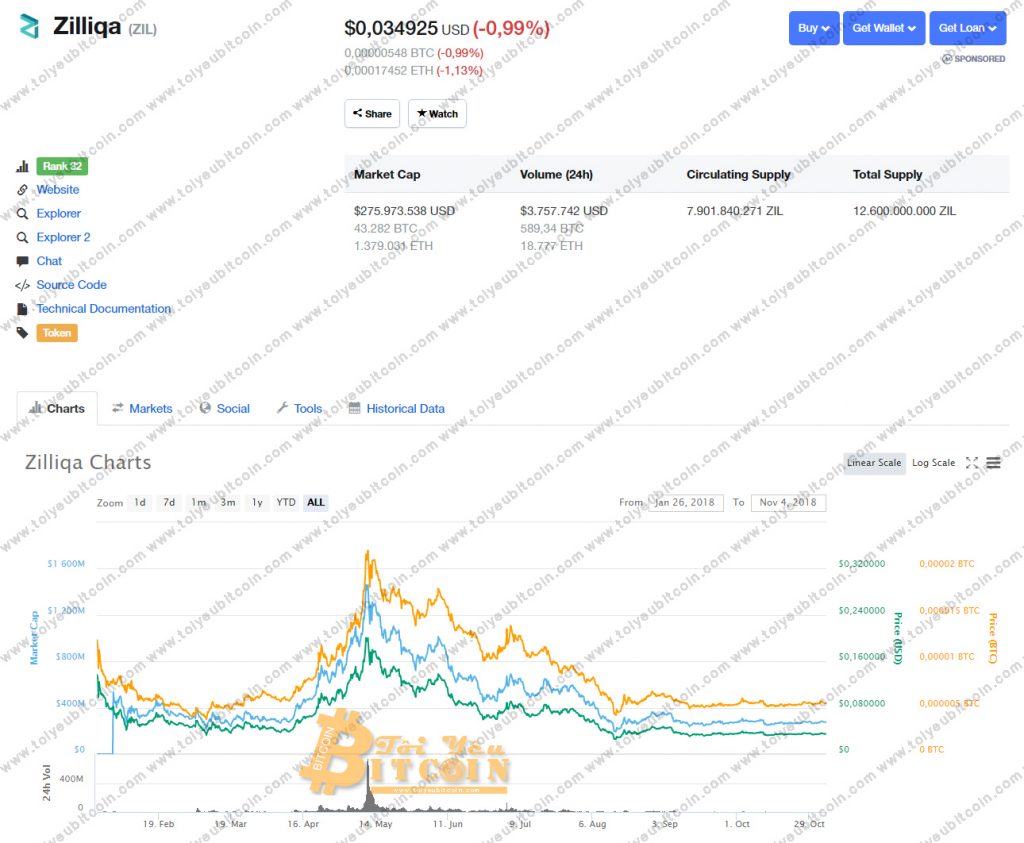
Task: Click the 14. May timeline label
Action: click(x=376, y=824)
